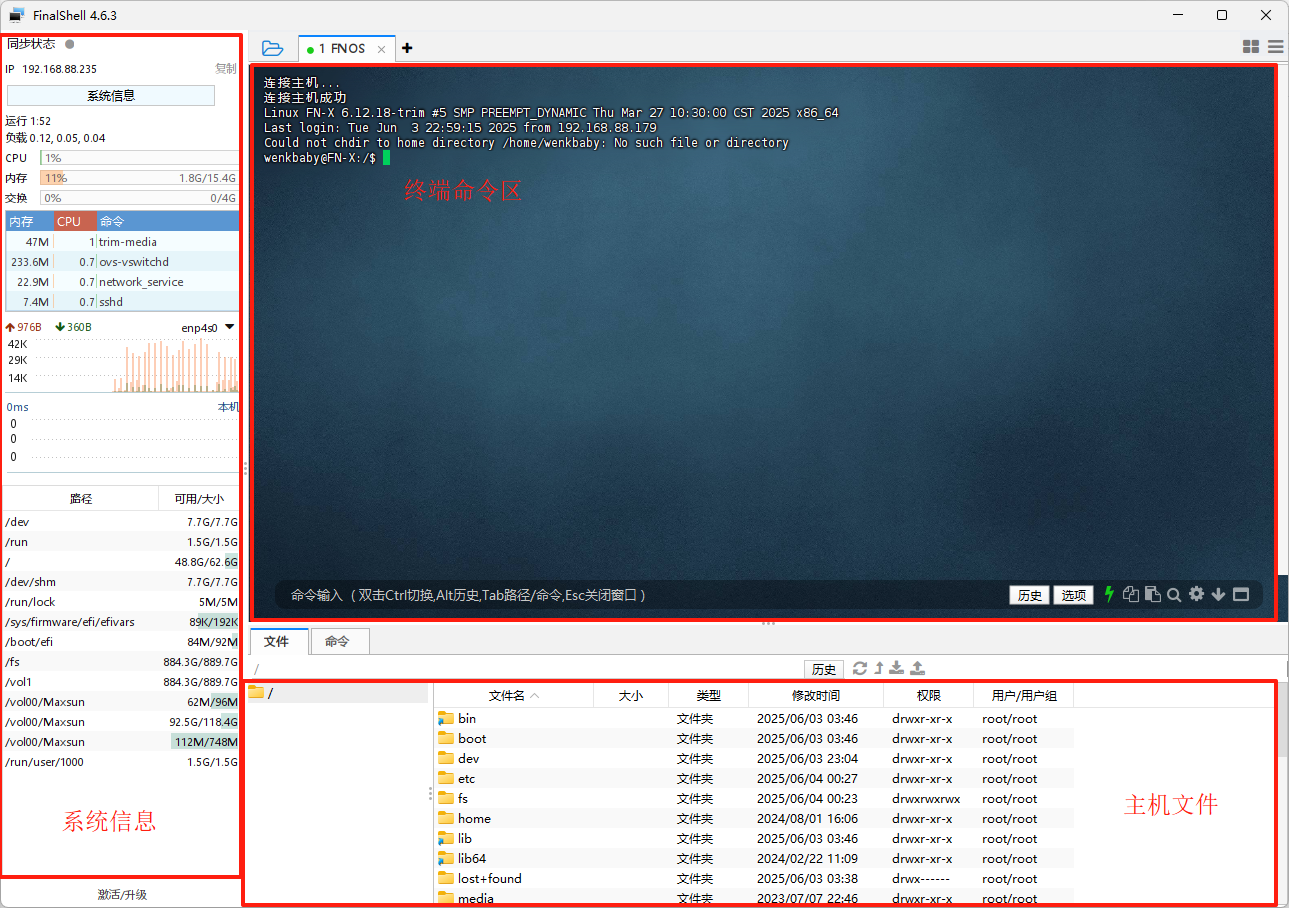This screenshot has width=1289, height=908.
Task: Click the download icon in file toolbar
Action: click(897, 668)
